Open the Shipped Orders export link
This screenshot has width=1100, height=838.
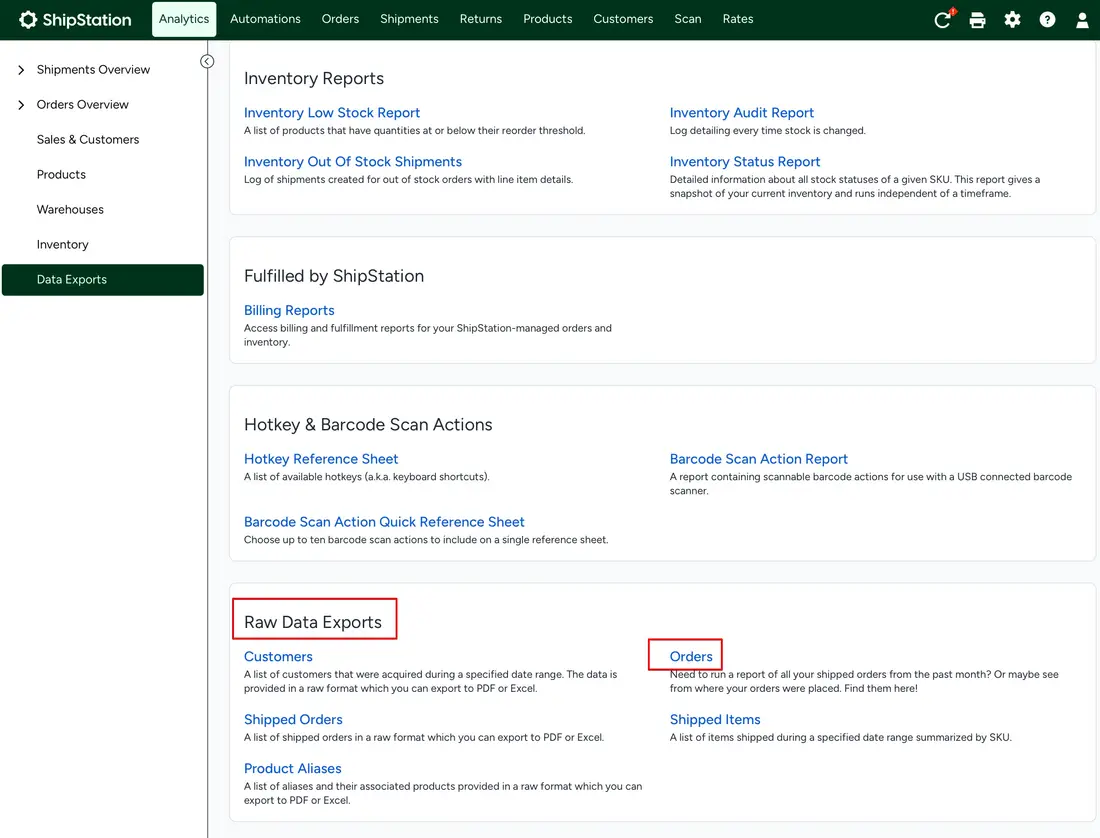point(293,720)
